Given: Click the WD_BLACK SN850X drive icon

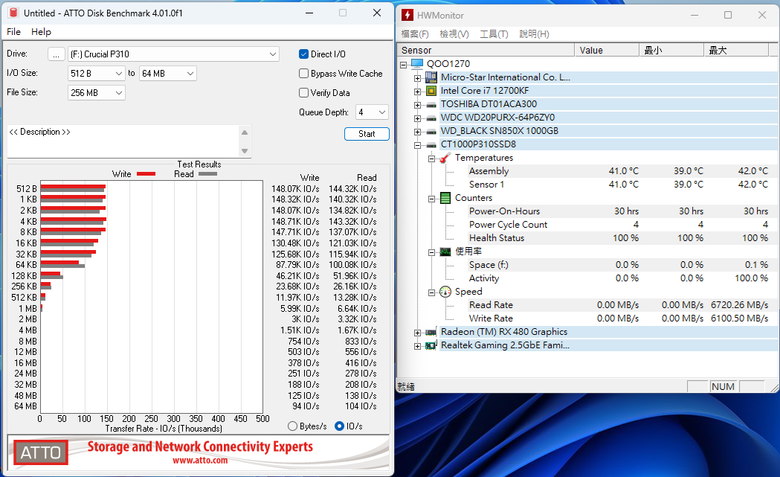Looking at the screenshot, I should (x=431, y=131).
